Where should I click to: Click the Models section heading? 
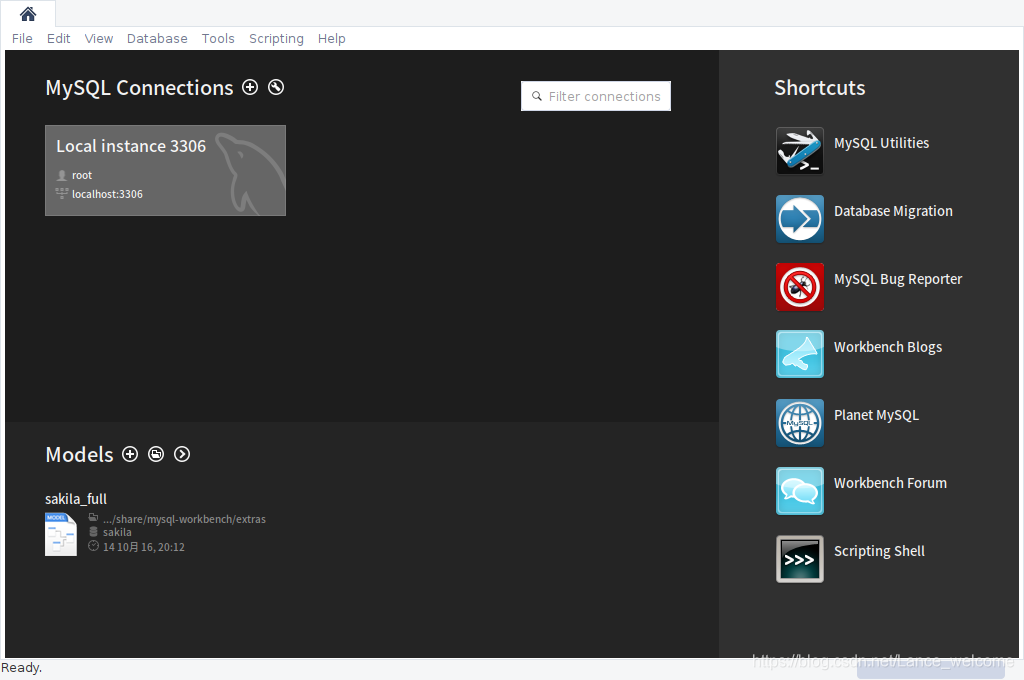coord(79,455)
